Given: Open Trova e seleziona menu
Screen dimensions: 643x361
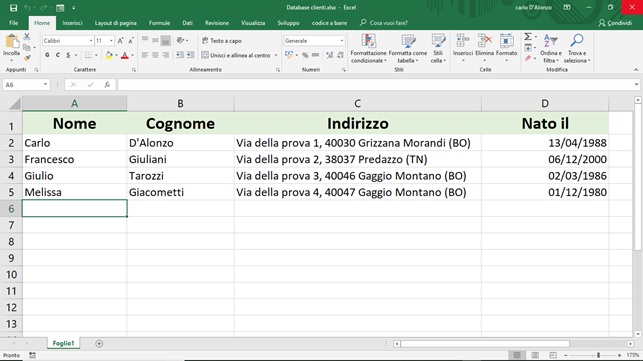Looking at the screenshot, I should coord(577,48).
